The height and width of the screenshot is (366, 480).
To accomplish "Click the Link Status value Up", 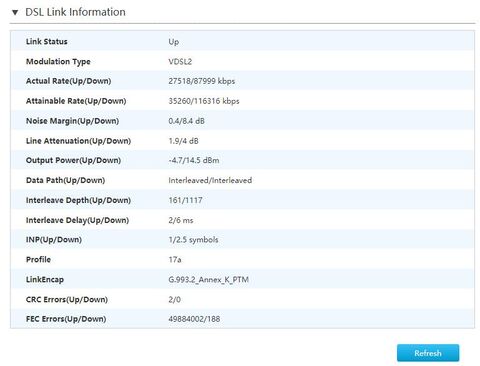I will [x=174, y=42].
